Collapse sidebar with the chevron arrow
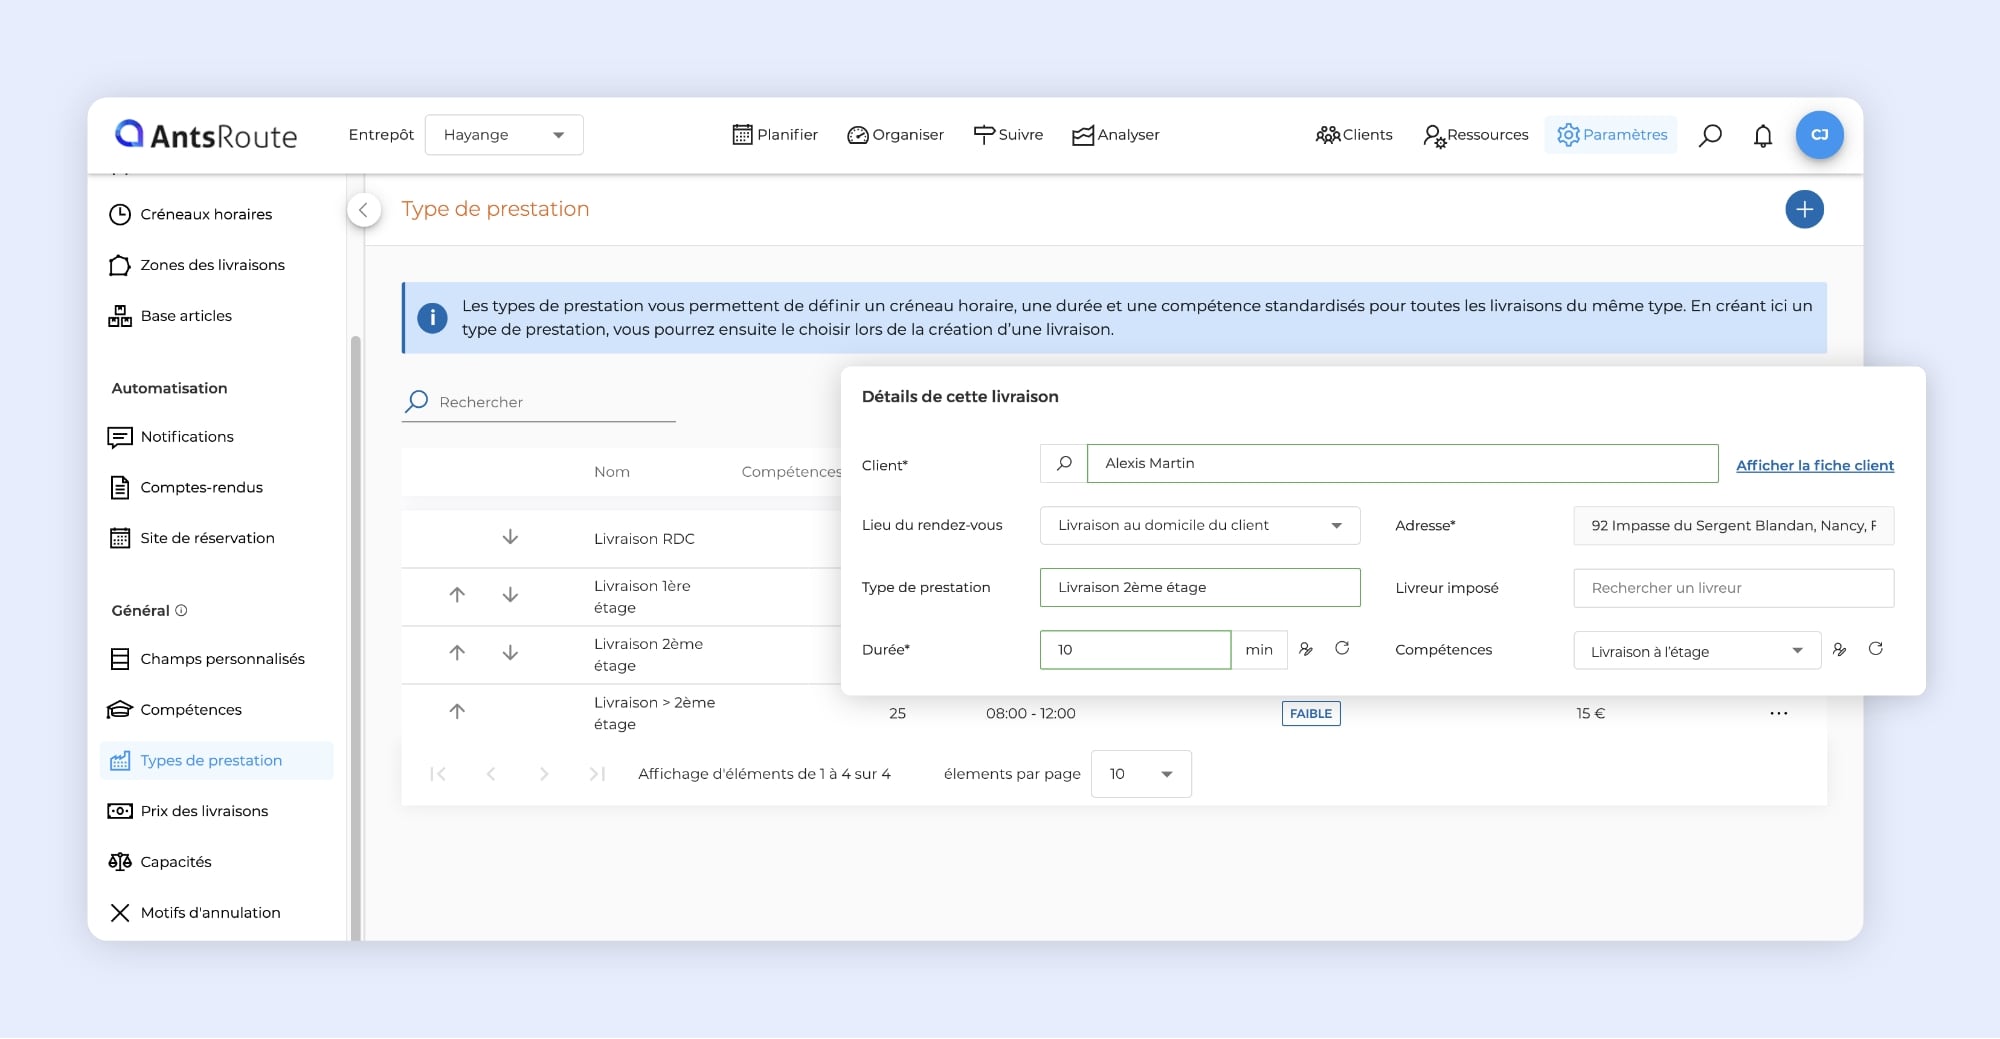 [364, 210]
